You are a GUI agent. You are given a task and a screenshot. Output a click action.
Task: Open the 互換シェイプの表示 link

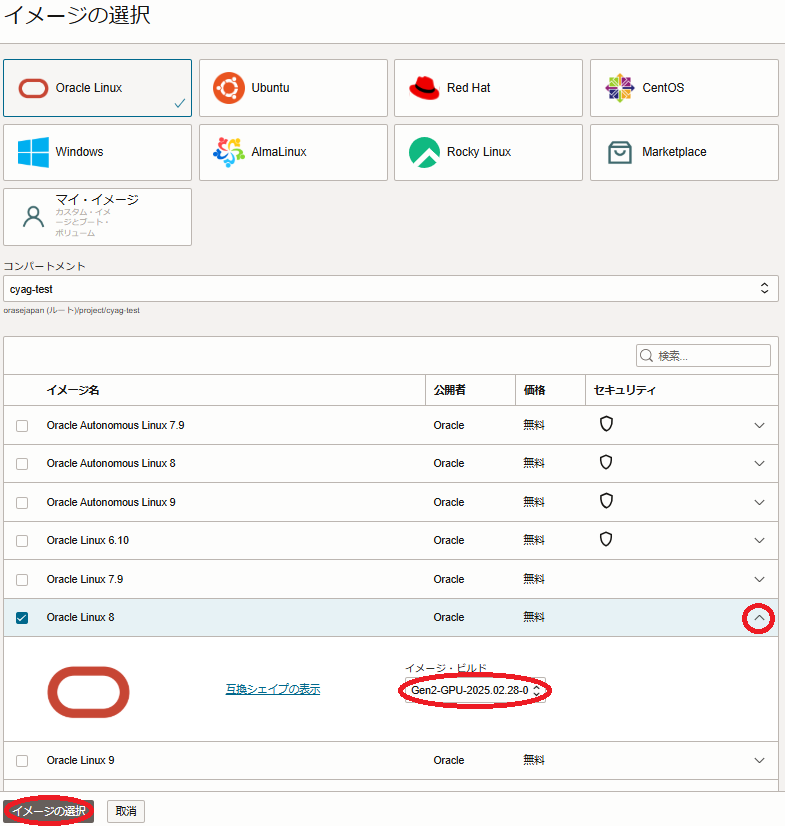coord(272,689)
